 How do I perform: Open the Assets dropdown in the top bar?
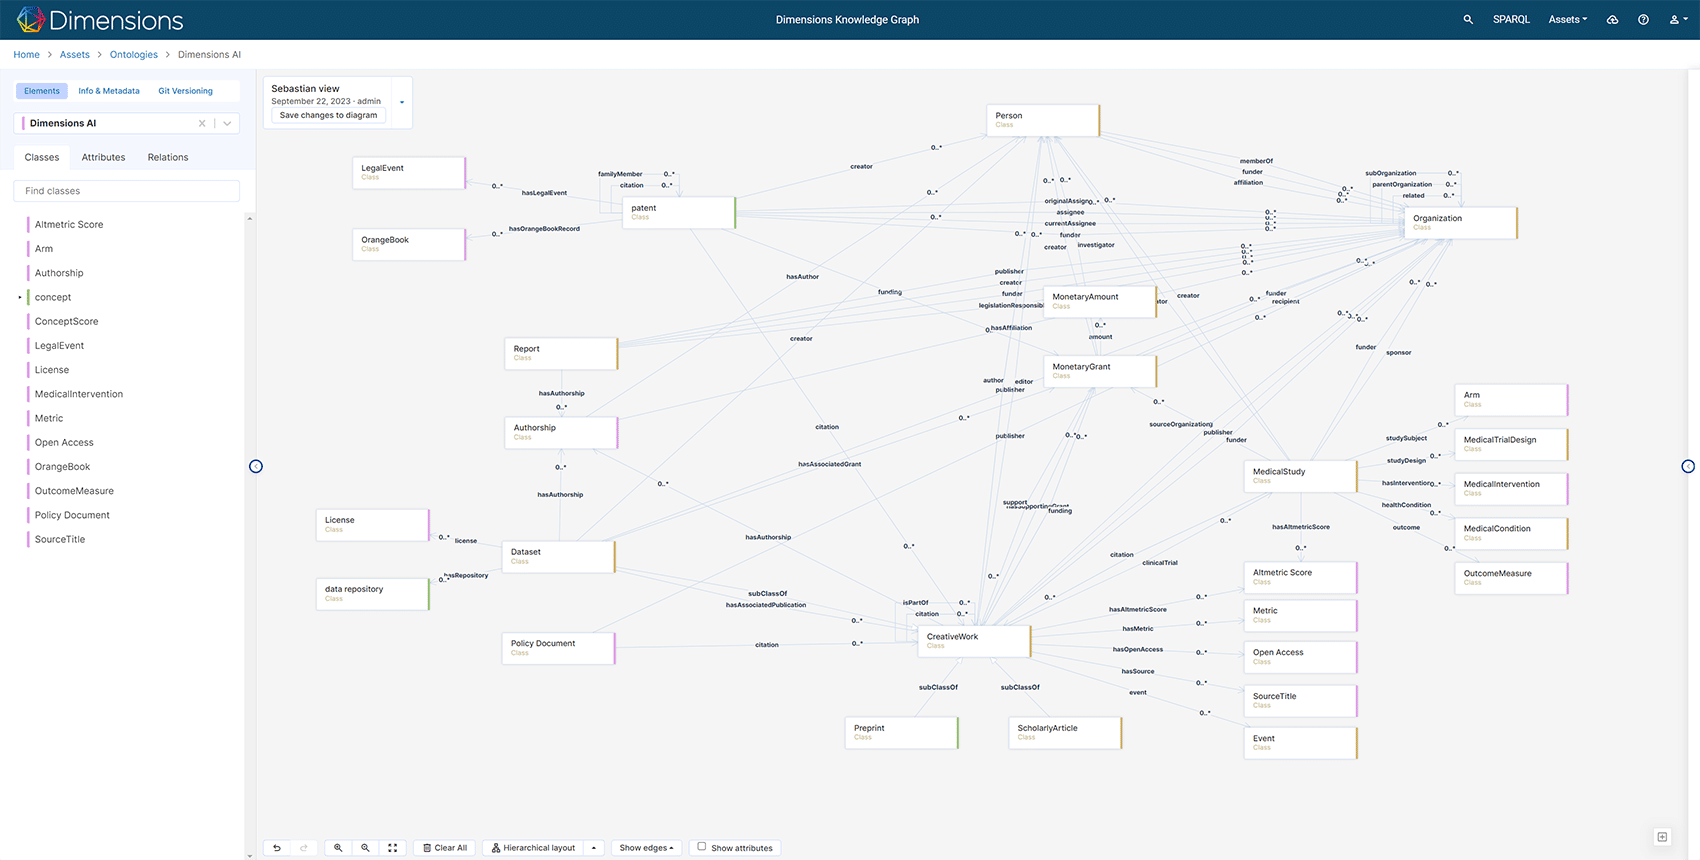click(1567, 20)
